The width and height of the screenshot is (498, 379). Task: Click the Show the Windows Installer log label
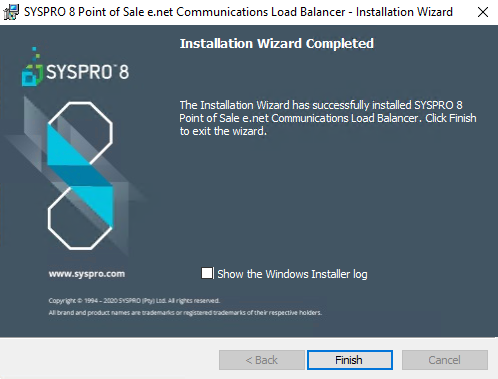point(292,274)
